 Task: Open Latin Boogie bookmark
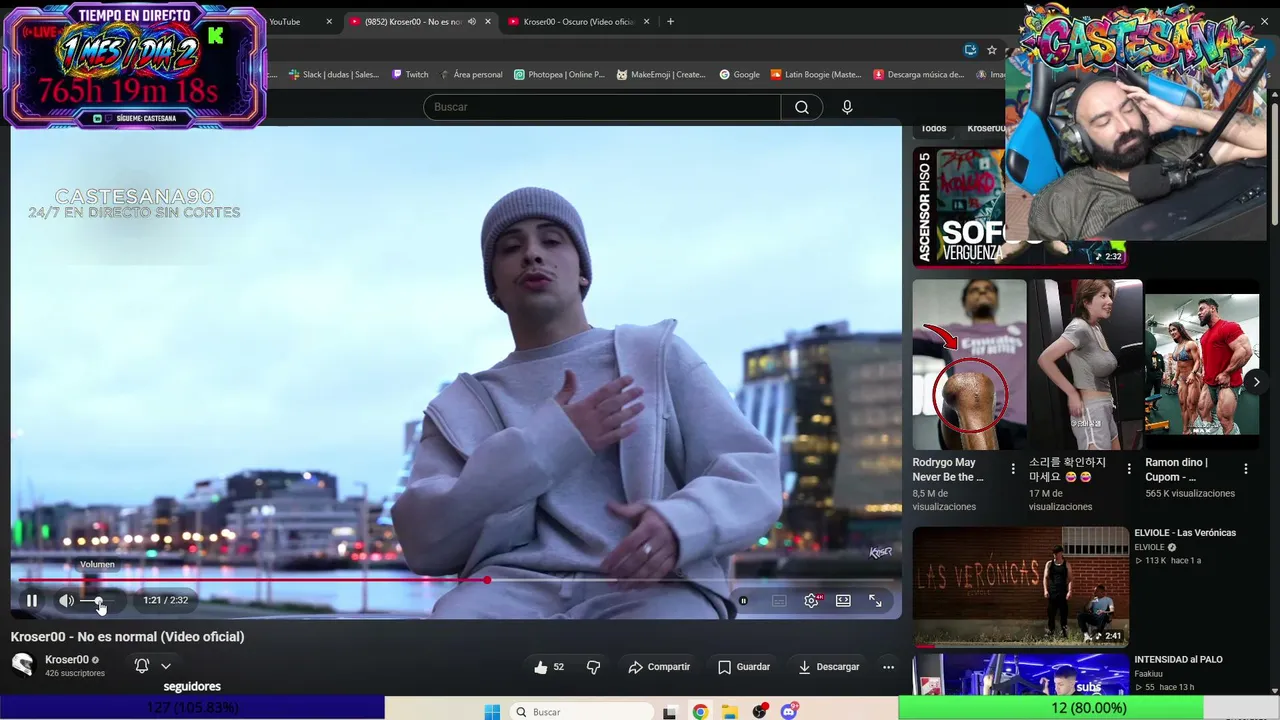coord(815,74)
